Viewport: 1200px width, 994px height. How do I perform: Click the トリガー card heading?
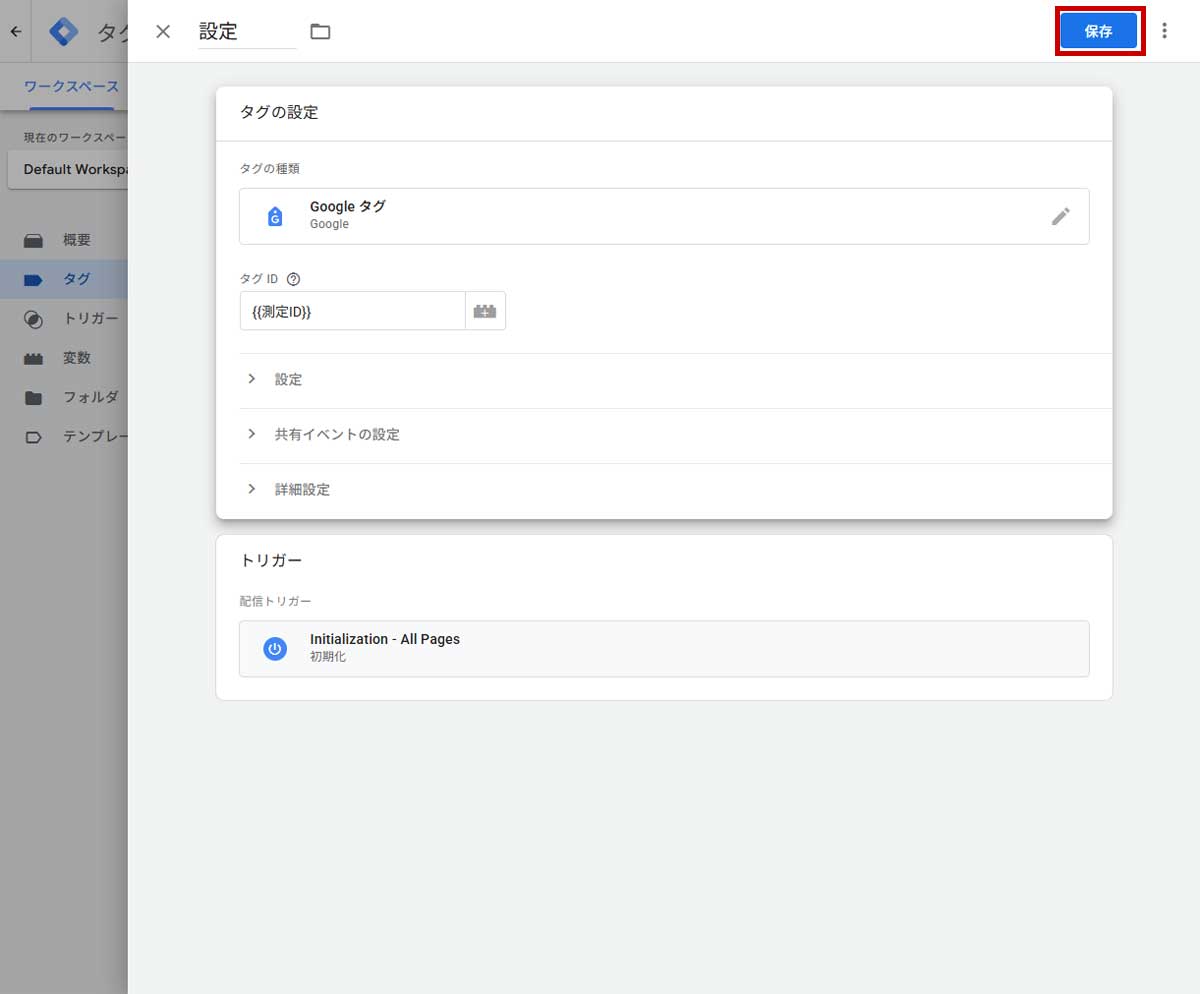click(271, 561)
